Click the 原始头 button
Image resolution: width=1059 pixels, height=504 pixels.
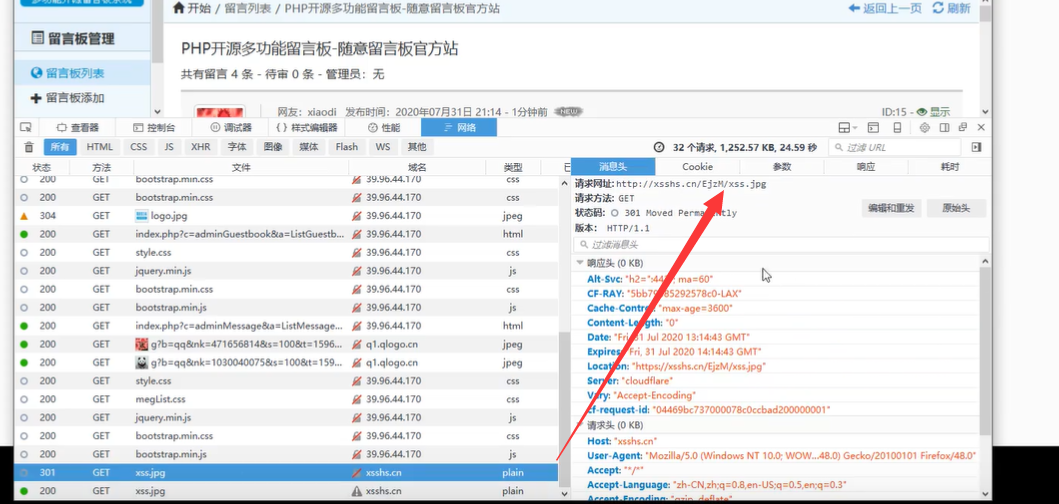click(x=956, y=208)
